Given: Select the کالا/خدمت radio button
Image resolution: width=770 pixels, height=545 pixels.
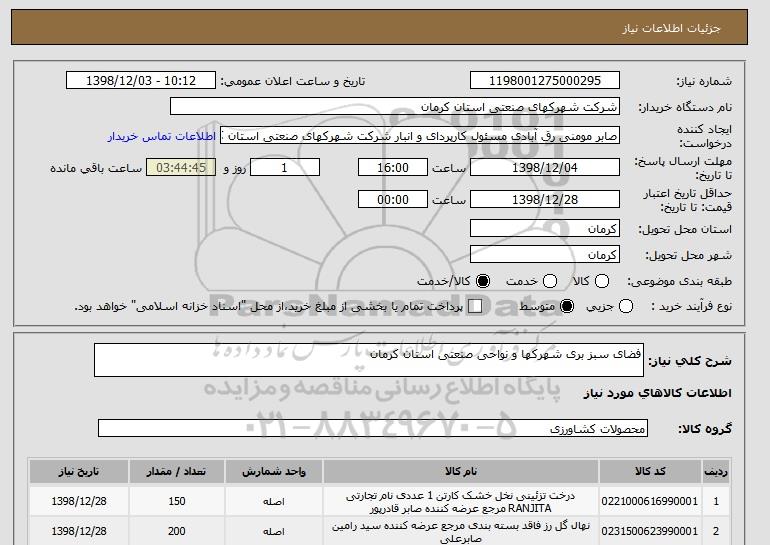Looking at the screenshot, I should [x=483, y=281].
